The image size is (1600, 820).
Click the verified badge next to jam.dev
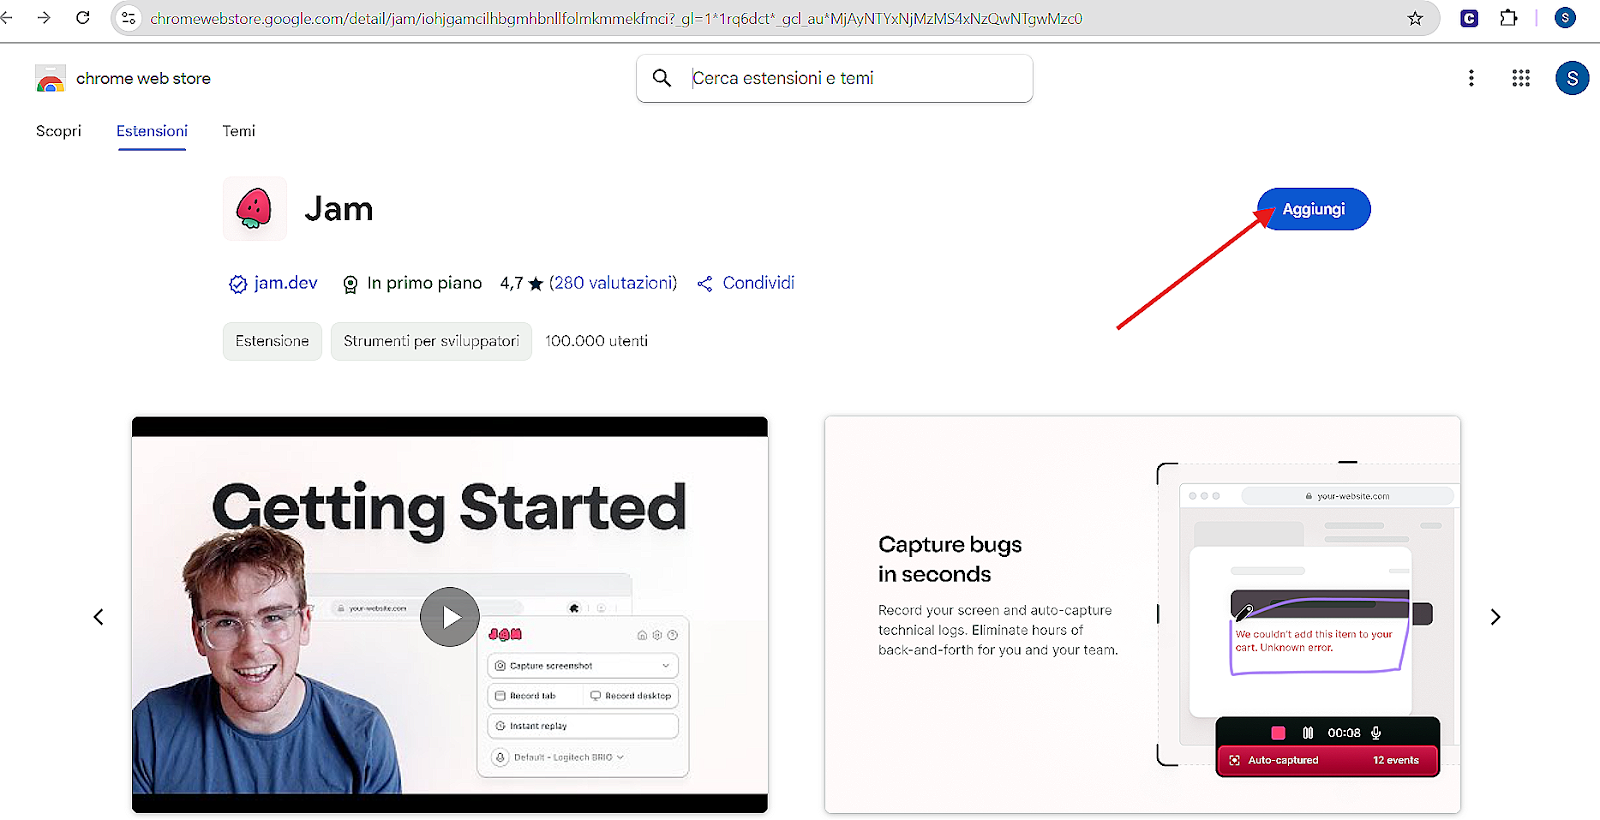238,284
